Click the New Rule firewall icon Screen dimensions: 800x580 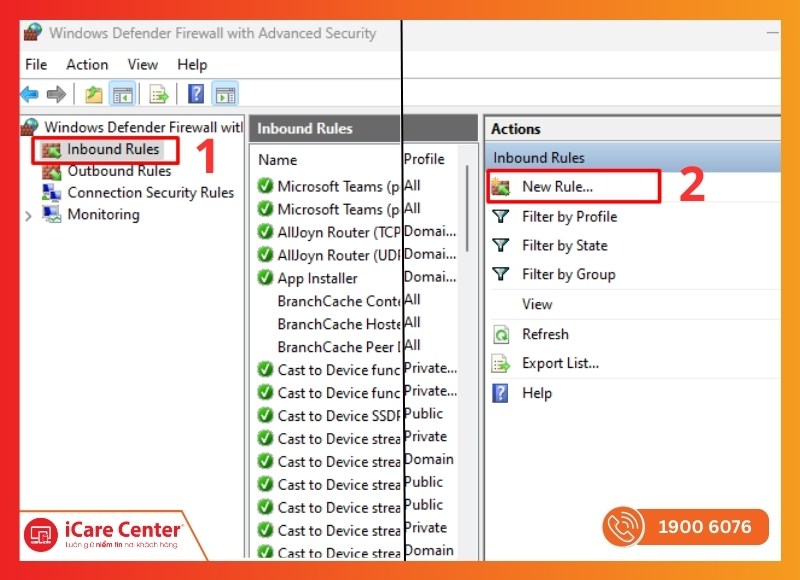[x=501, y=187]
